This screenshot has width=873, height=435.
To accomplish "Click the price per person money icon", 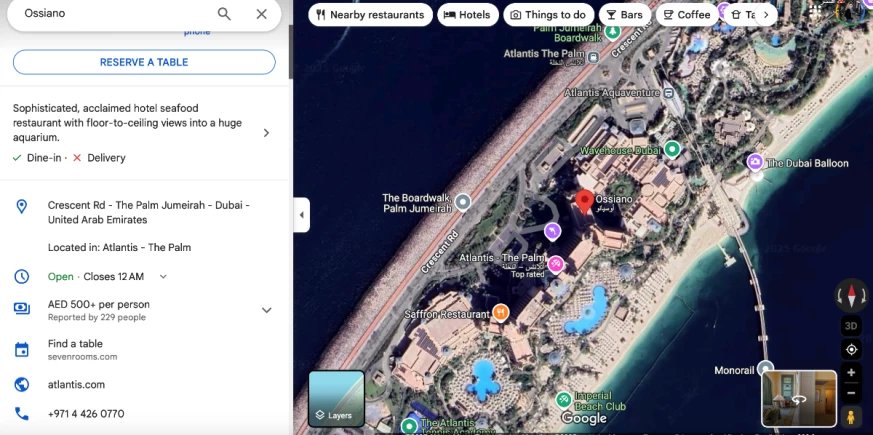I will [21, 309].
